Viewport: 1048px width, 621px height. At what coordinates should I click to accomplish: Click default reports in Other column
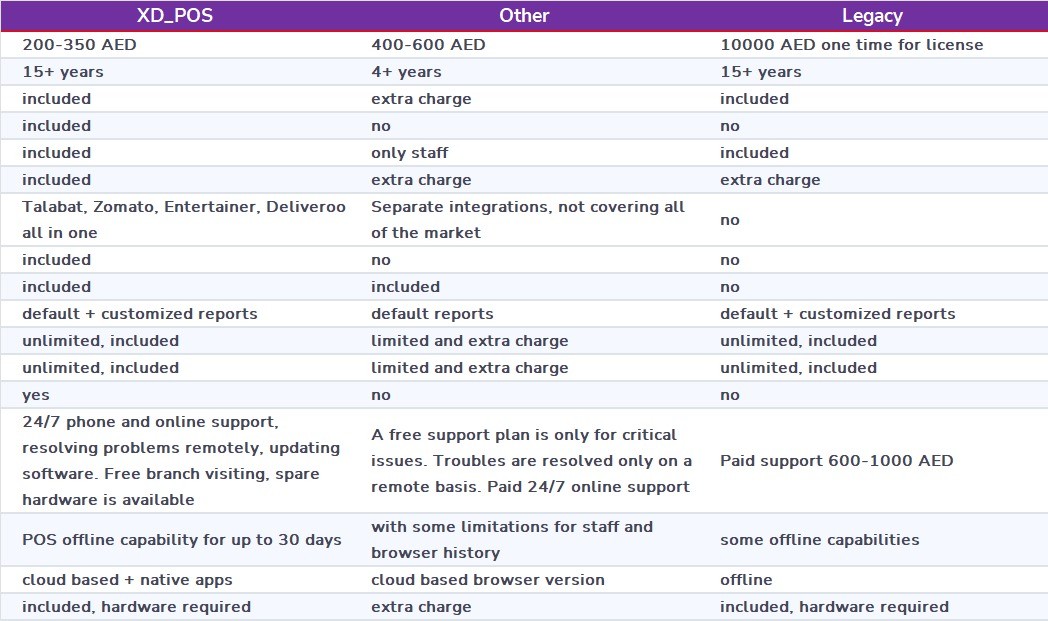click(x=432, y=314)
